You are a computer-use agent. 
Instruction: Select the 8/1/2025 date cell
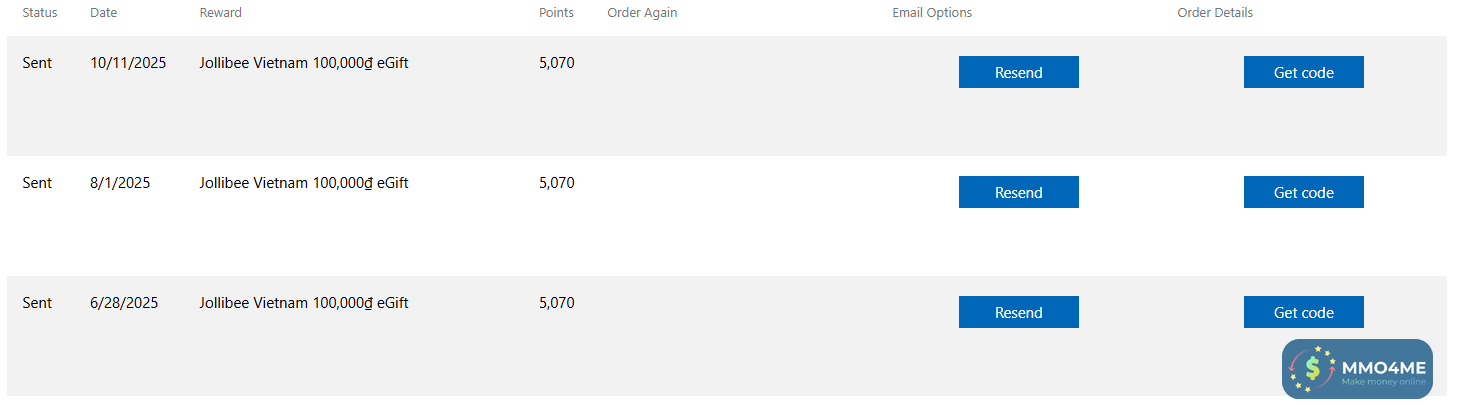pos(120,183)
